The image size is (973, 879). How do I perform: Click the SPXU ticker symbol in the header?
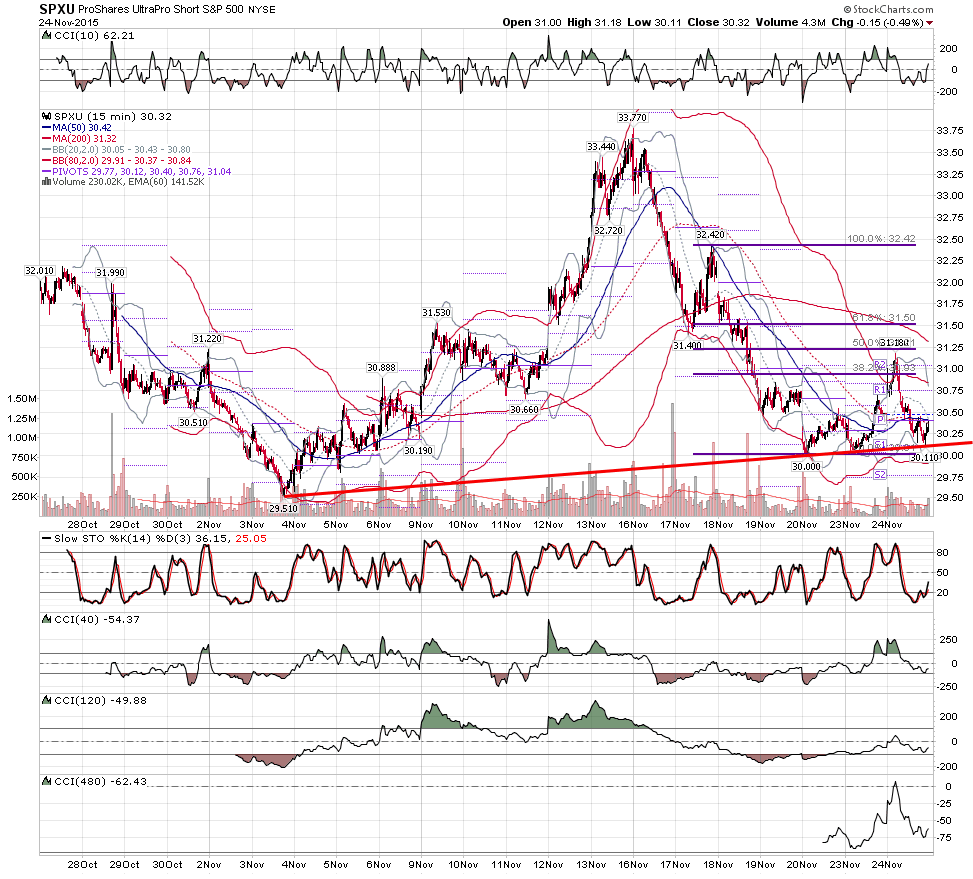coord(56,9)
